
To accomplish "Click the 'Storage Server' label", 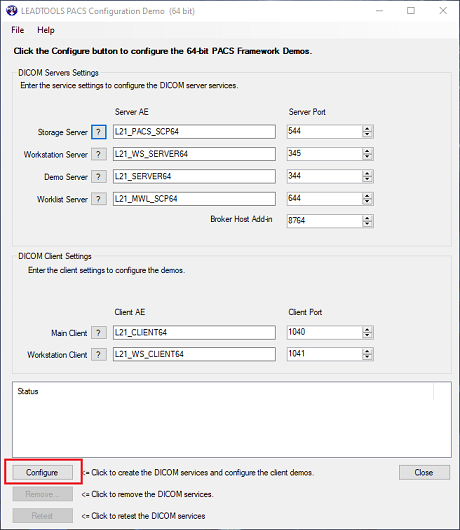I will [63, 132].
